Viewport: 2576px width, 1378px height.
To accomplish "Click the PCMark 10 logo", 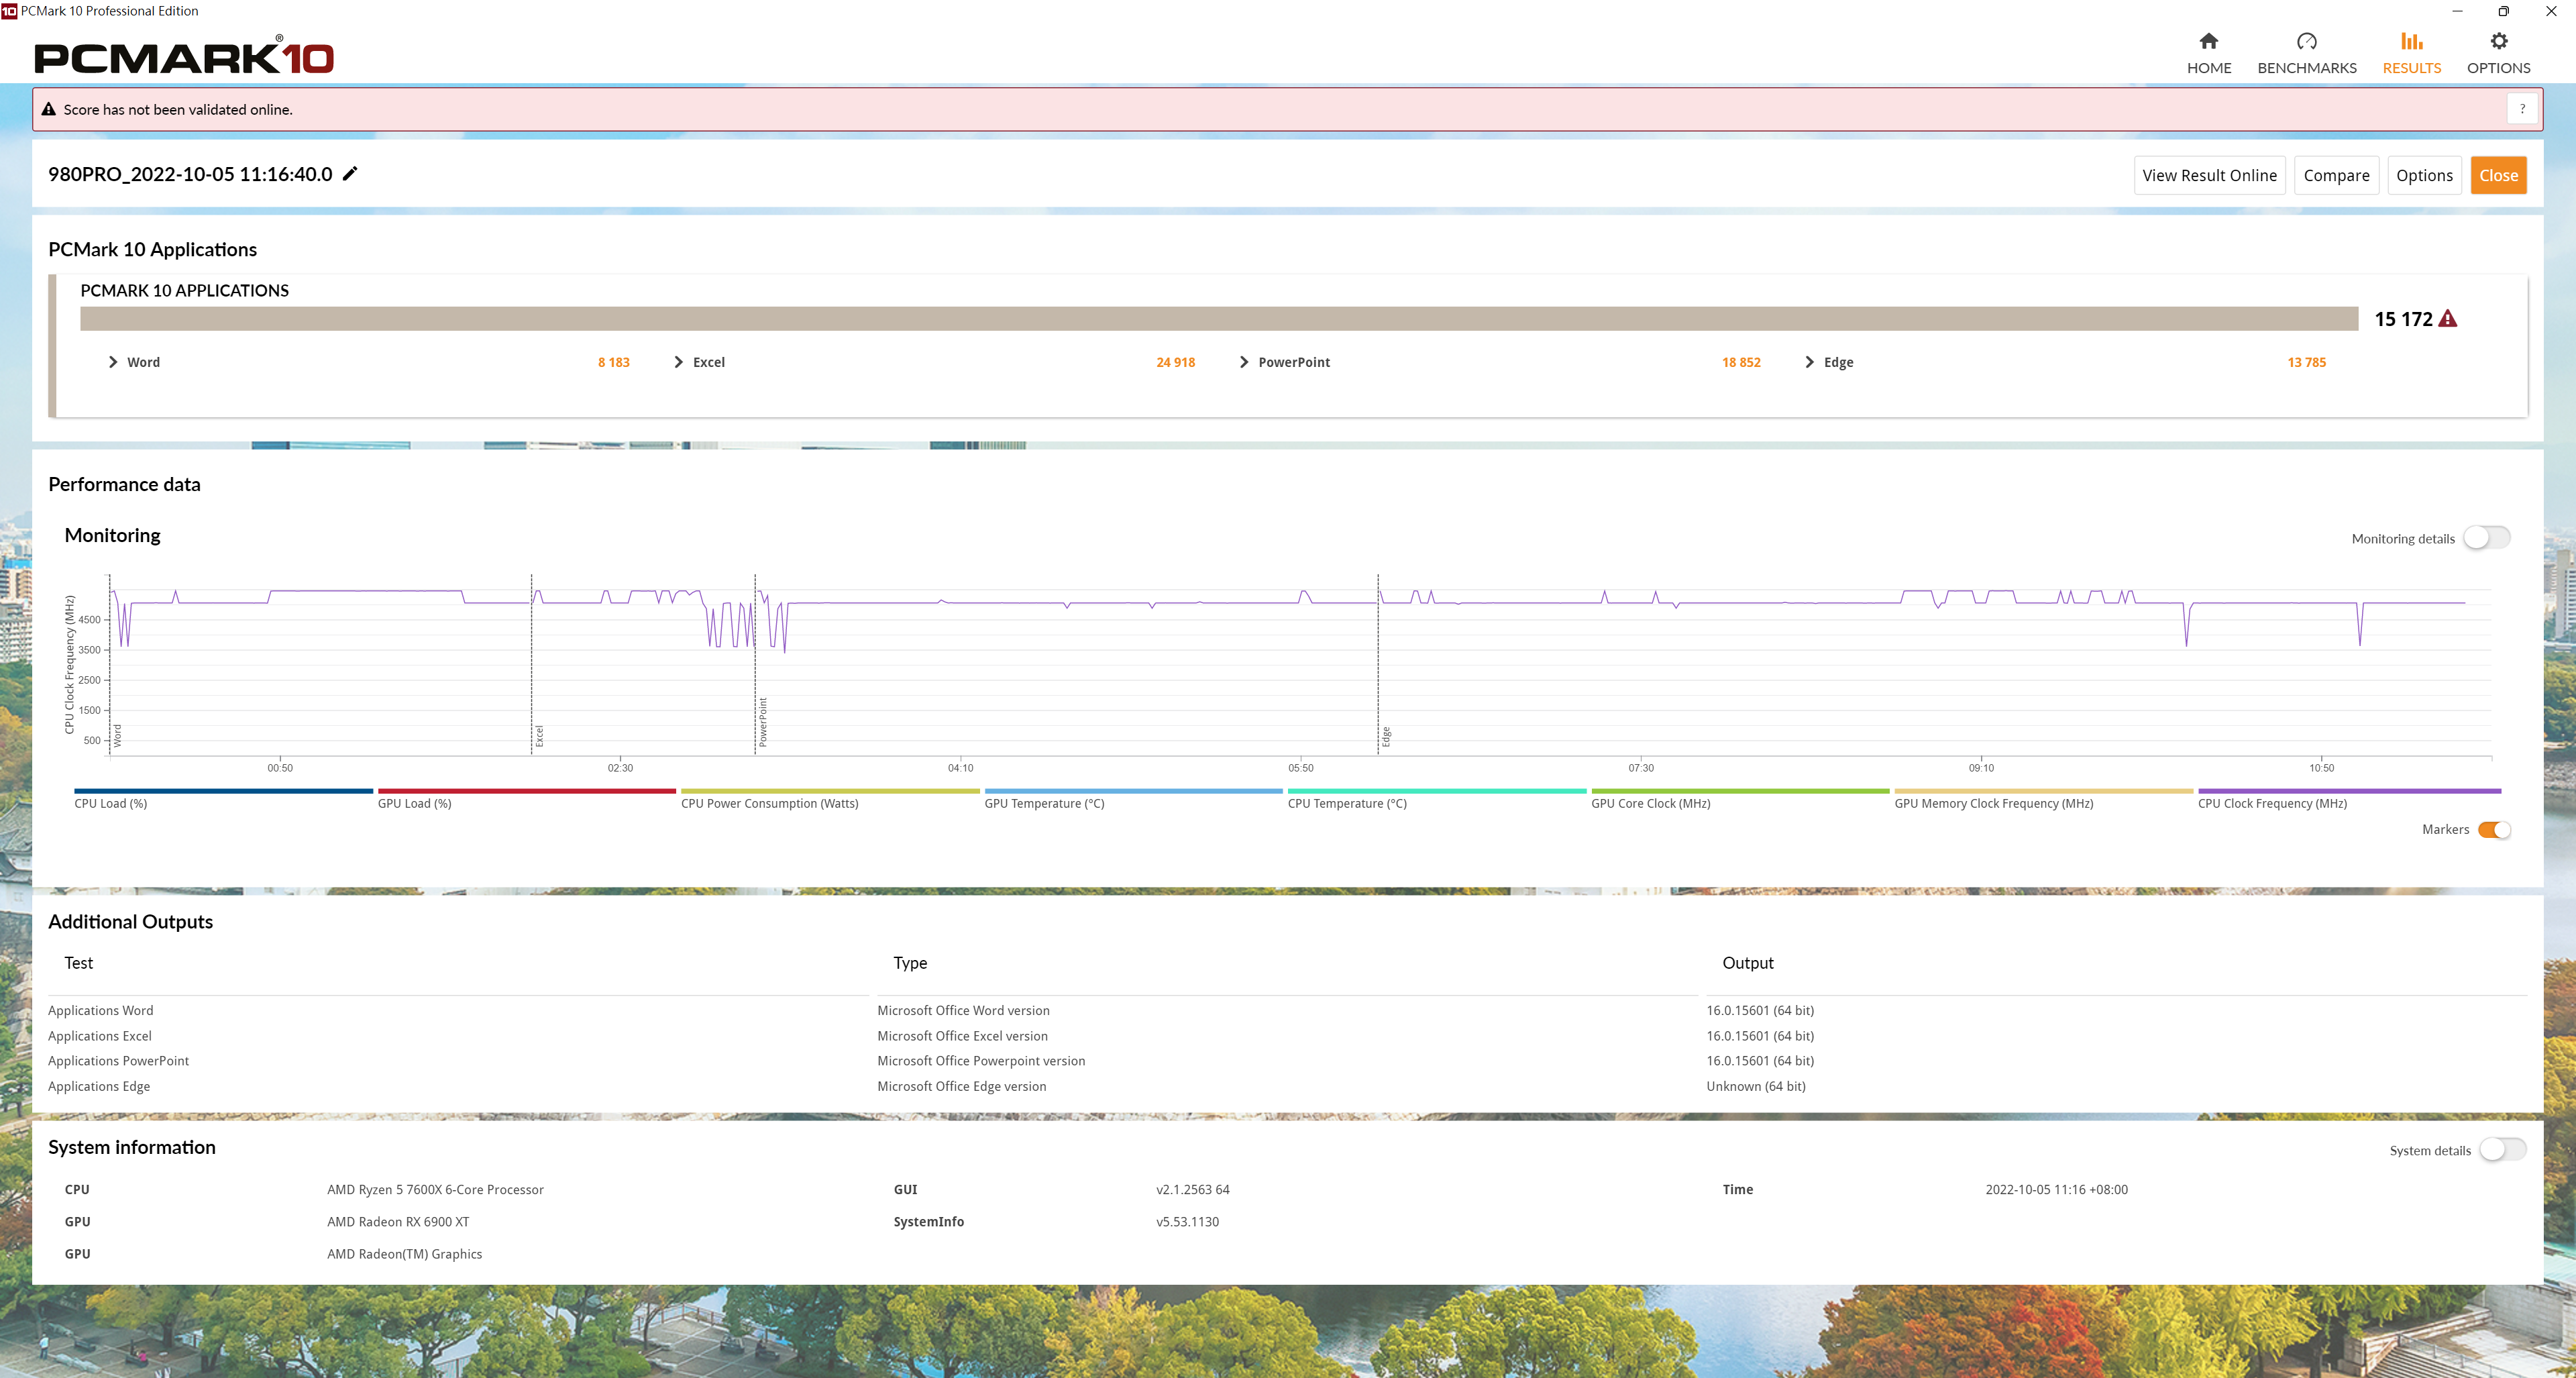I will coord(184,56).
